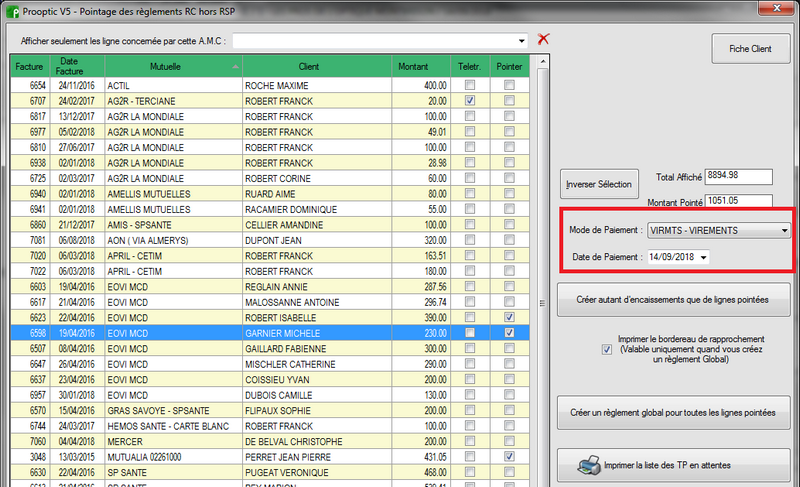Check Pointer for MERCER row
Image resolution: width=800 pixels, height=487 pixels.
tap(509, 441)
